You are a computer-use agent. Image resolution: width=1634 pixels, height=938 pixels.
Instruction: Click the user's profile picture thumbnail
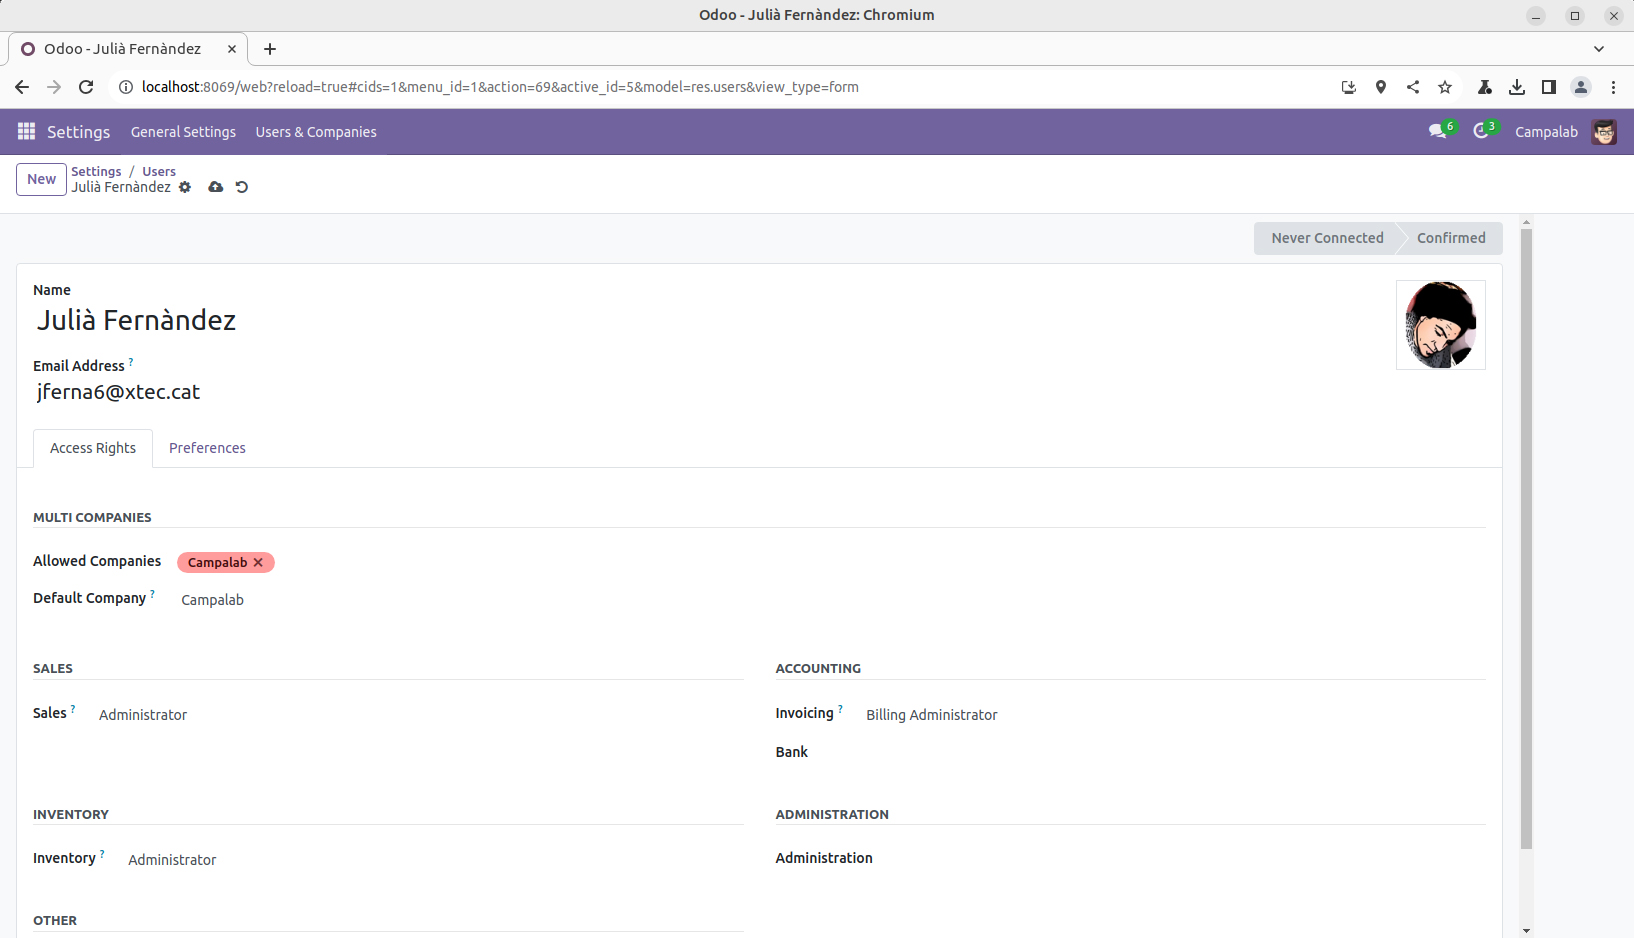(1440, 325)
